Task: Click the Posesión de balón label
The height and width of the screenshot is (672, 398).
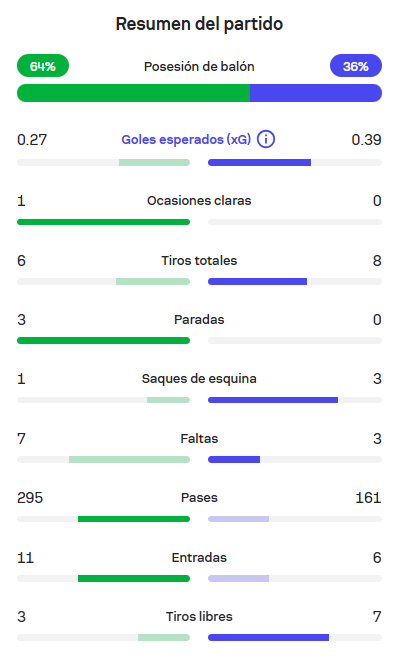Action: 199,66
